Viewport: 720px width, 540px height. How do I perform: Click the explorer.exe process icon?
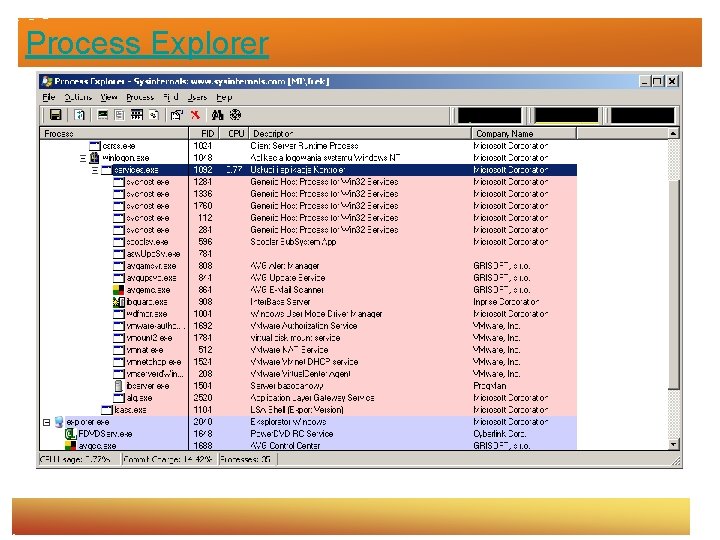[59, 422]
